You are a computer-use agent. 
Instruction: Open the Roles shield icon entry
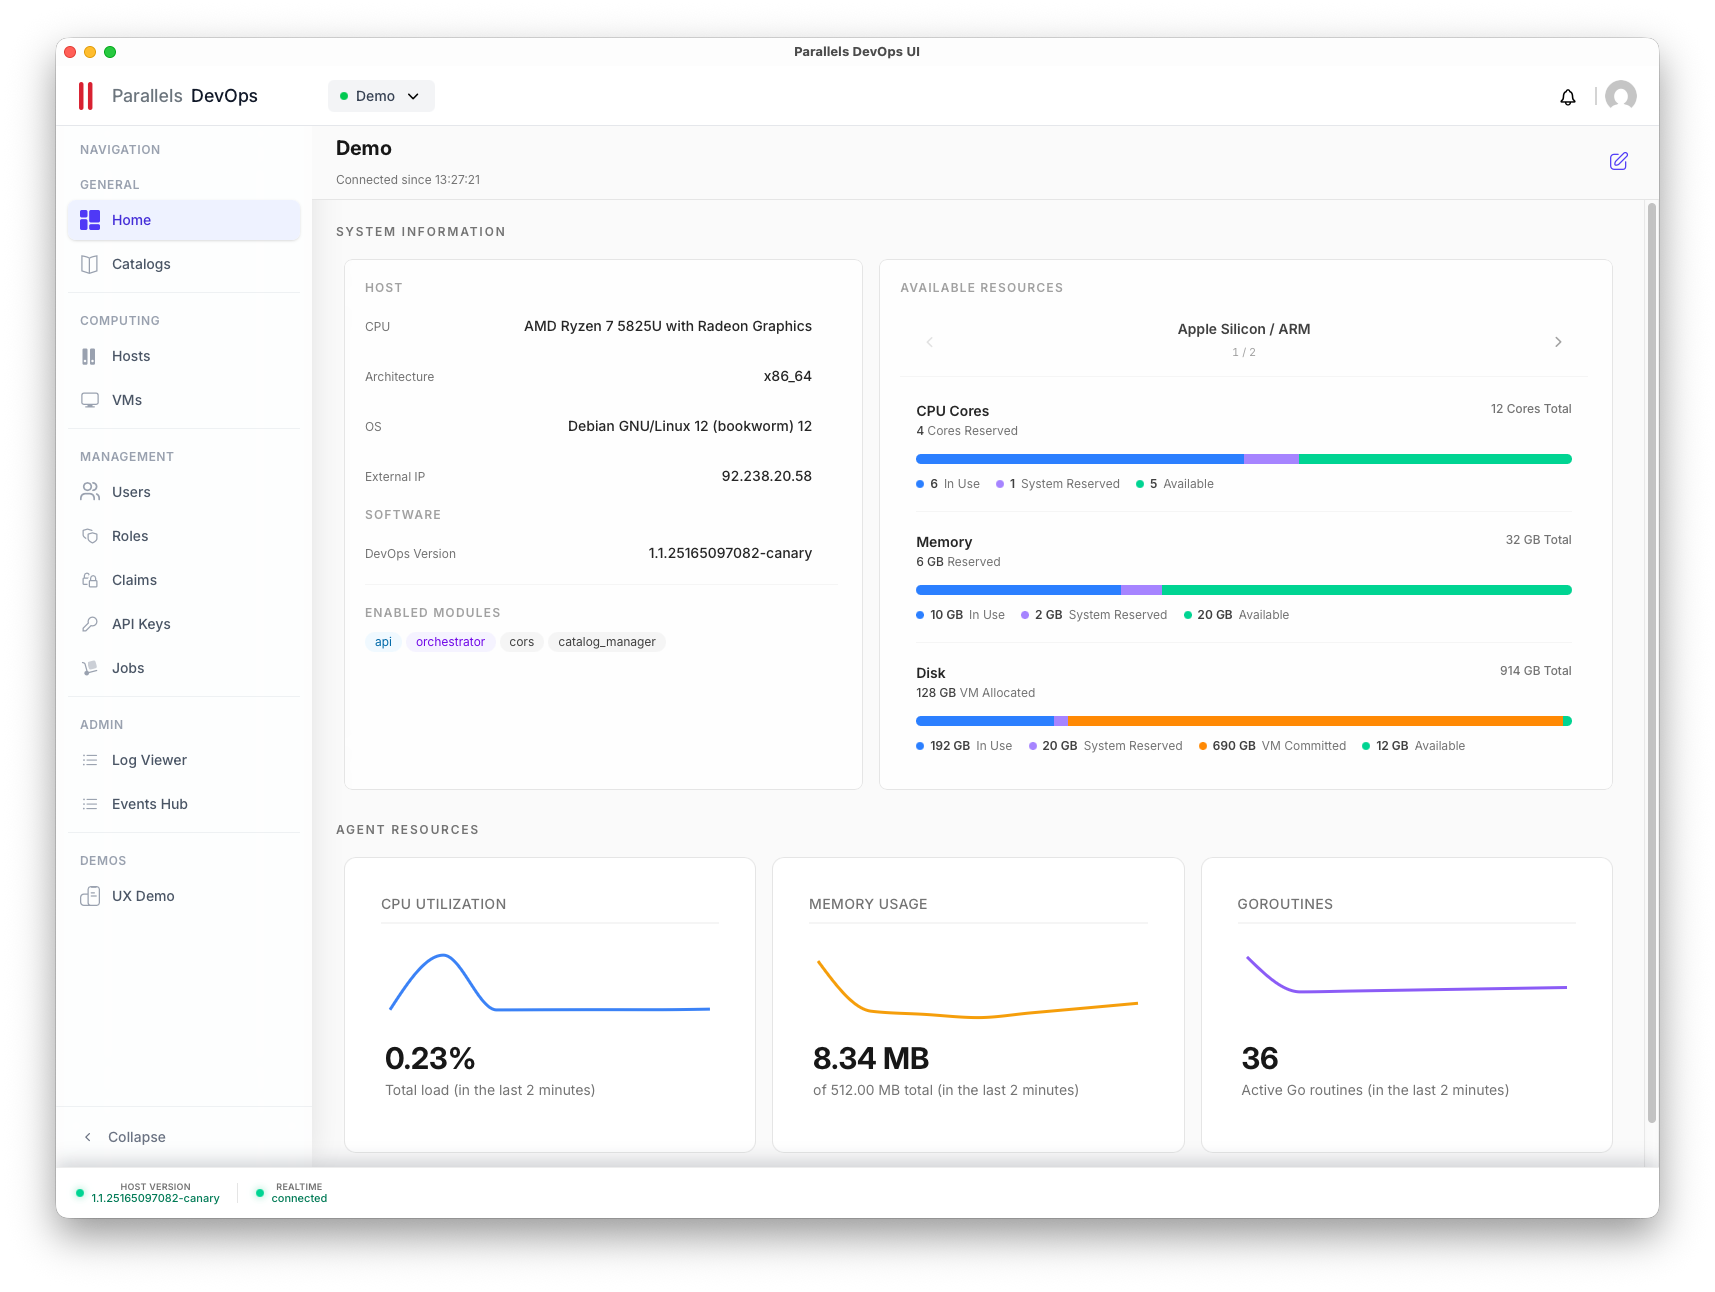point(90,536)
